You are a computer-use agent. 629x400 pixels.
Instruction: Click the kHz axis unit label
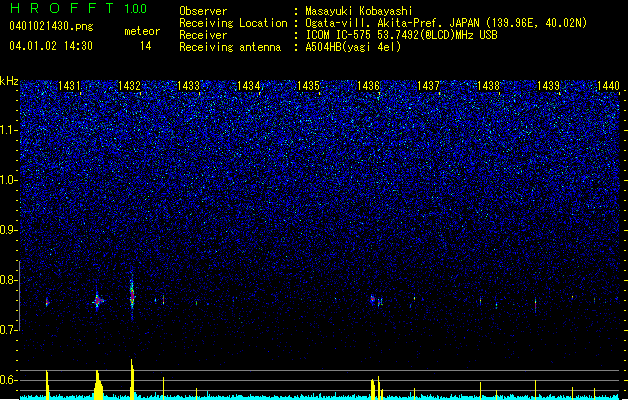click(9, 81)
